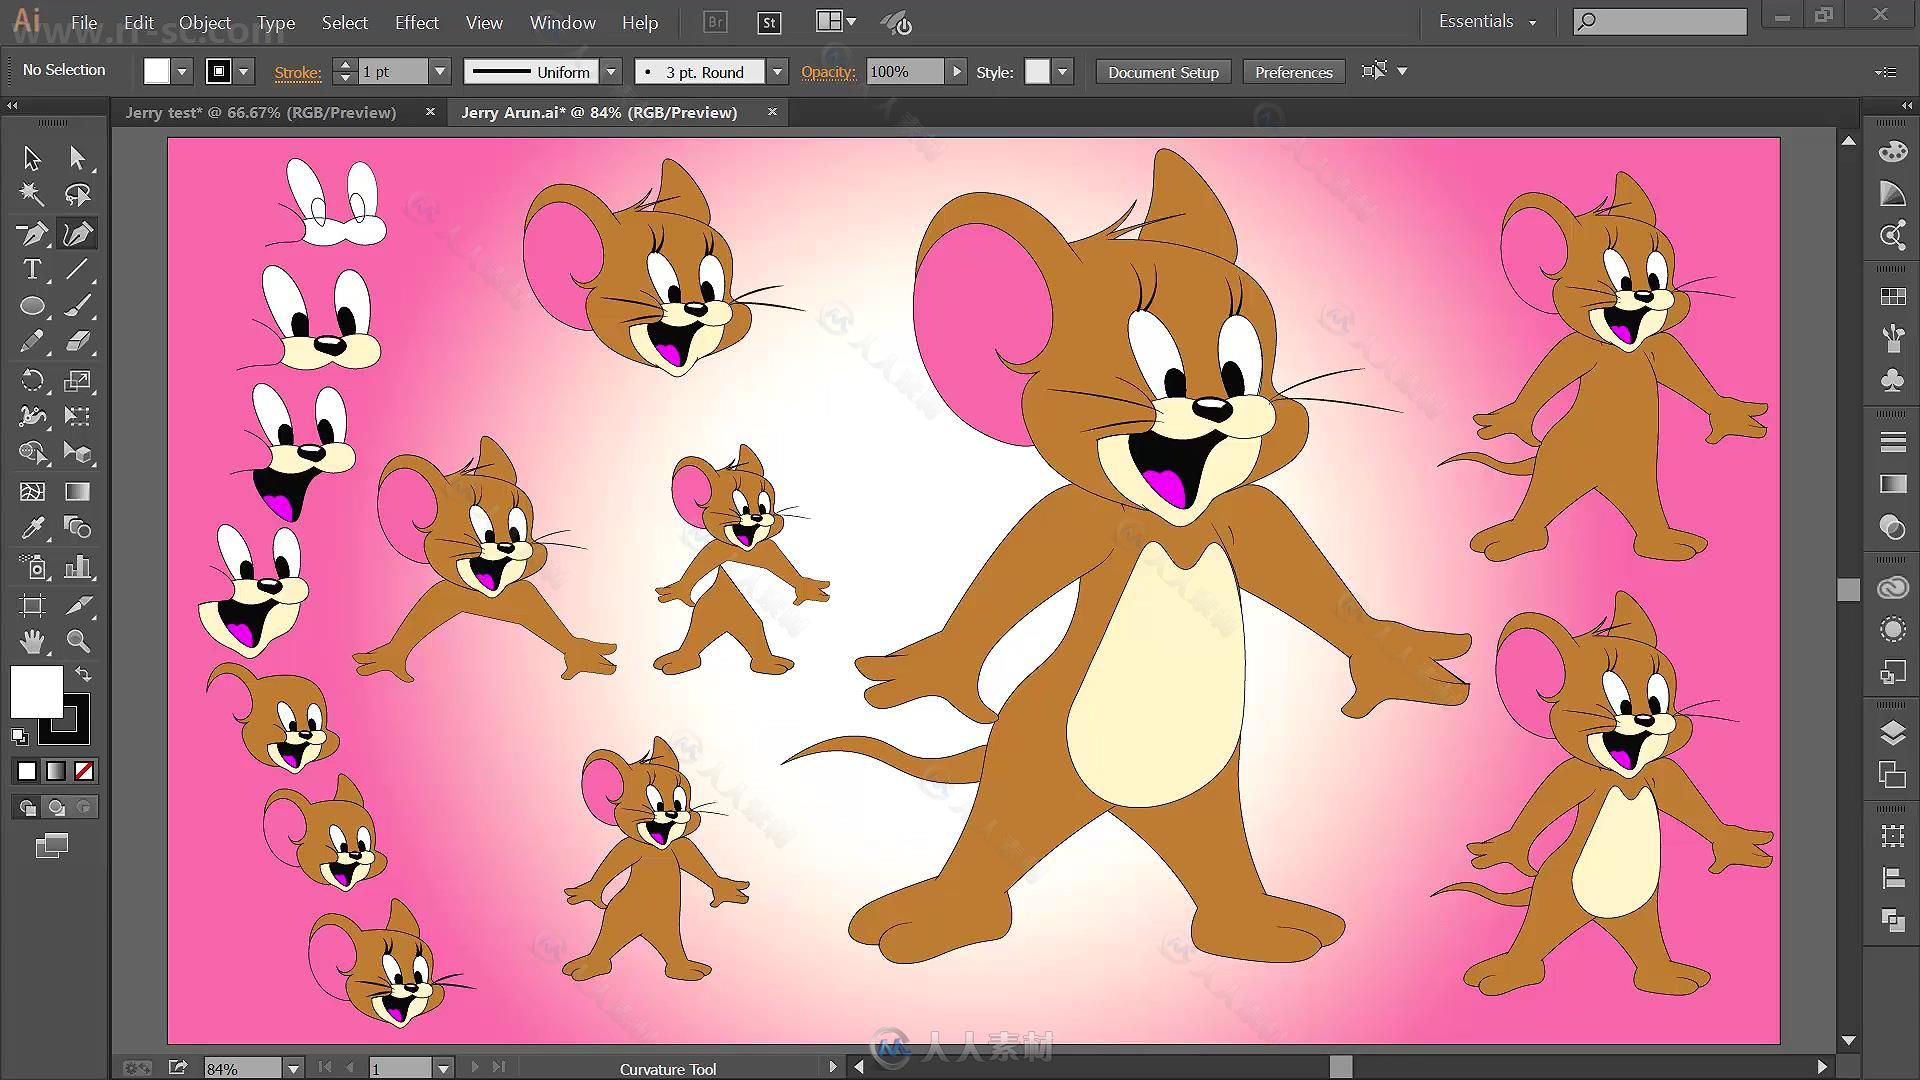Screen dimensions: 1920x1080
Task: Open the stroke color dropdown
Action: tap(243, 72)
